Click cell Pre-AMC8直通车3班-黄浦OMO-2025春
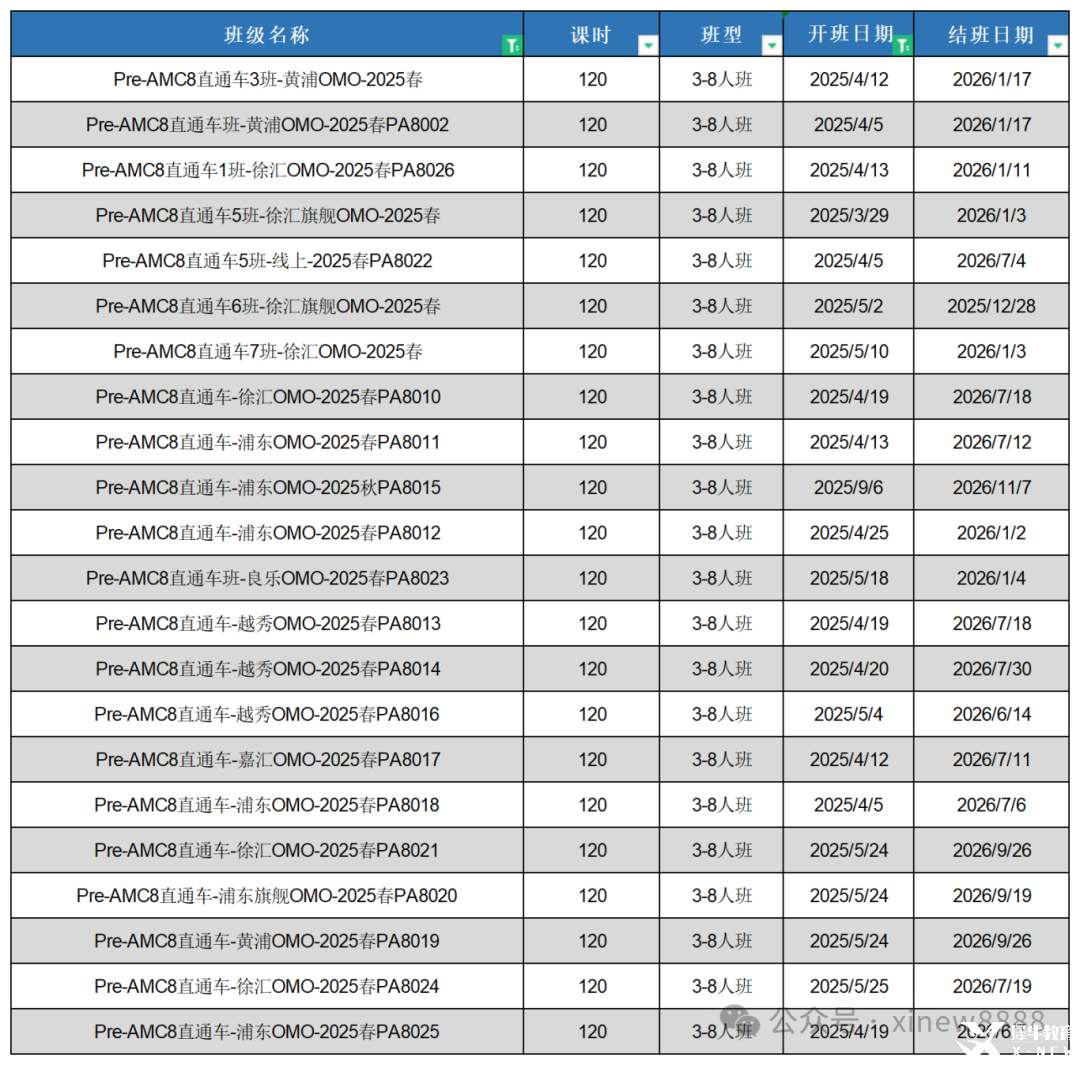1080x1065 pixels. [267, 79]
